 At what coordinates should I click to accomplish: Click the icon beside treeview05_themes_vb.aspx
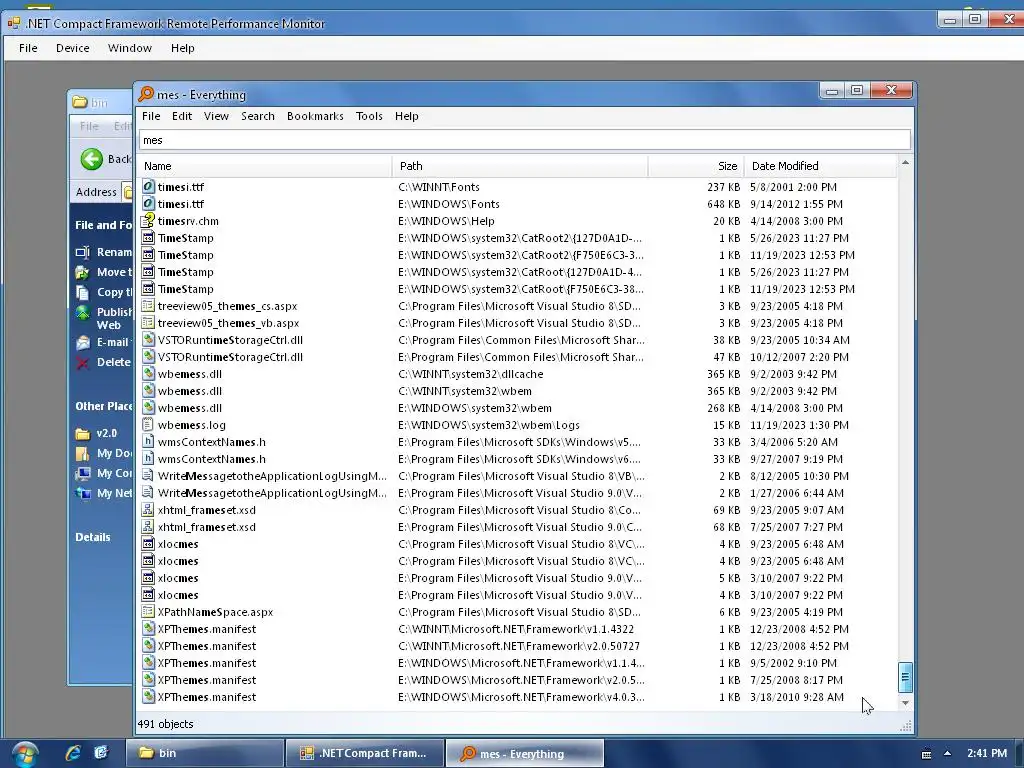coord(148,323)
